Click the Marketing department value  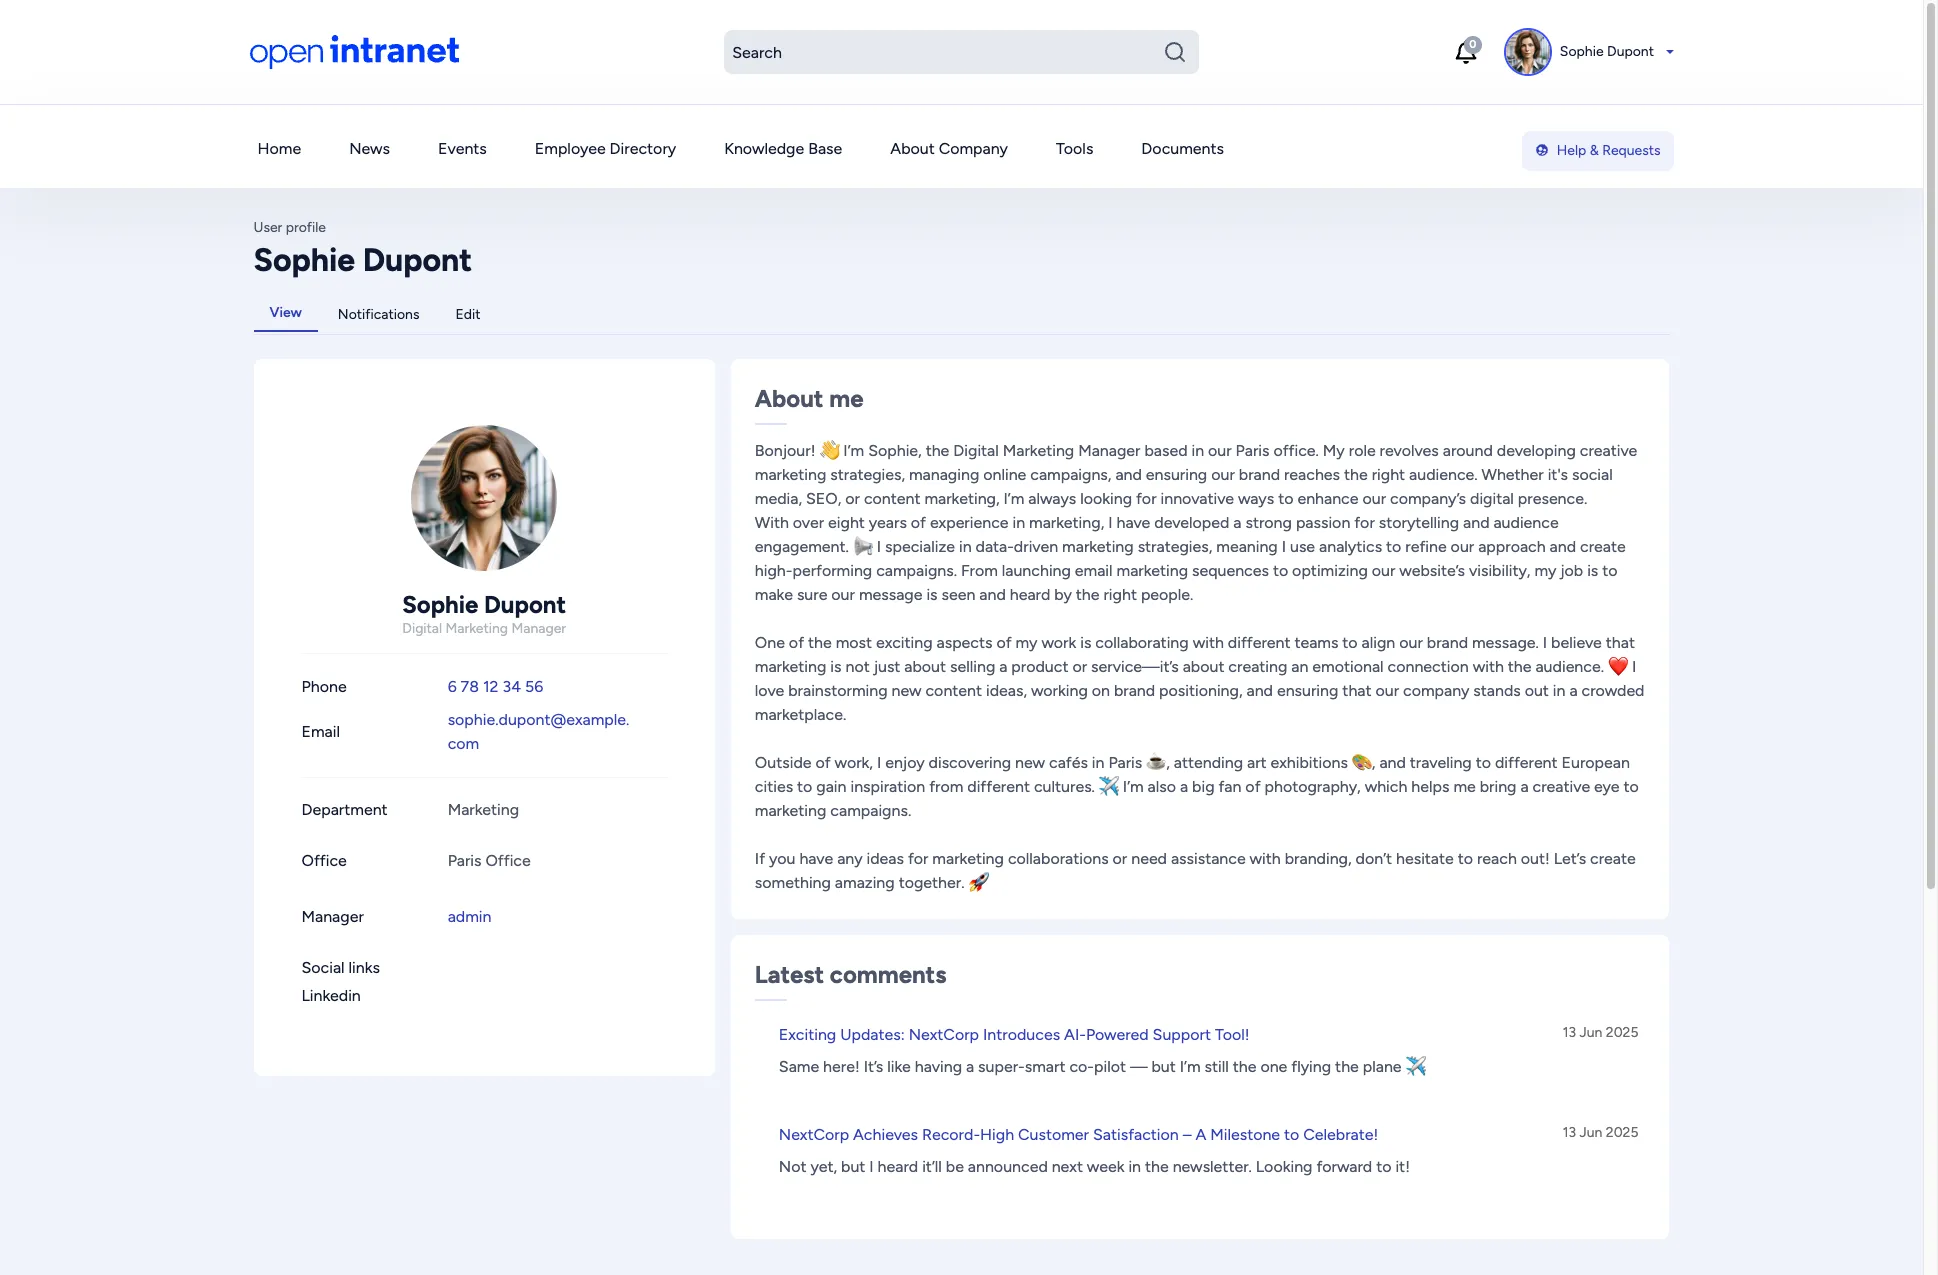[x=483, y=809]
